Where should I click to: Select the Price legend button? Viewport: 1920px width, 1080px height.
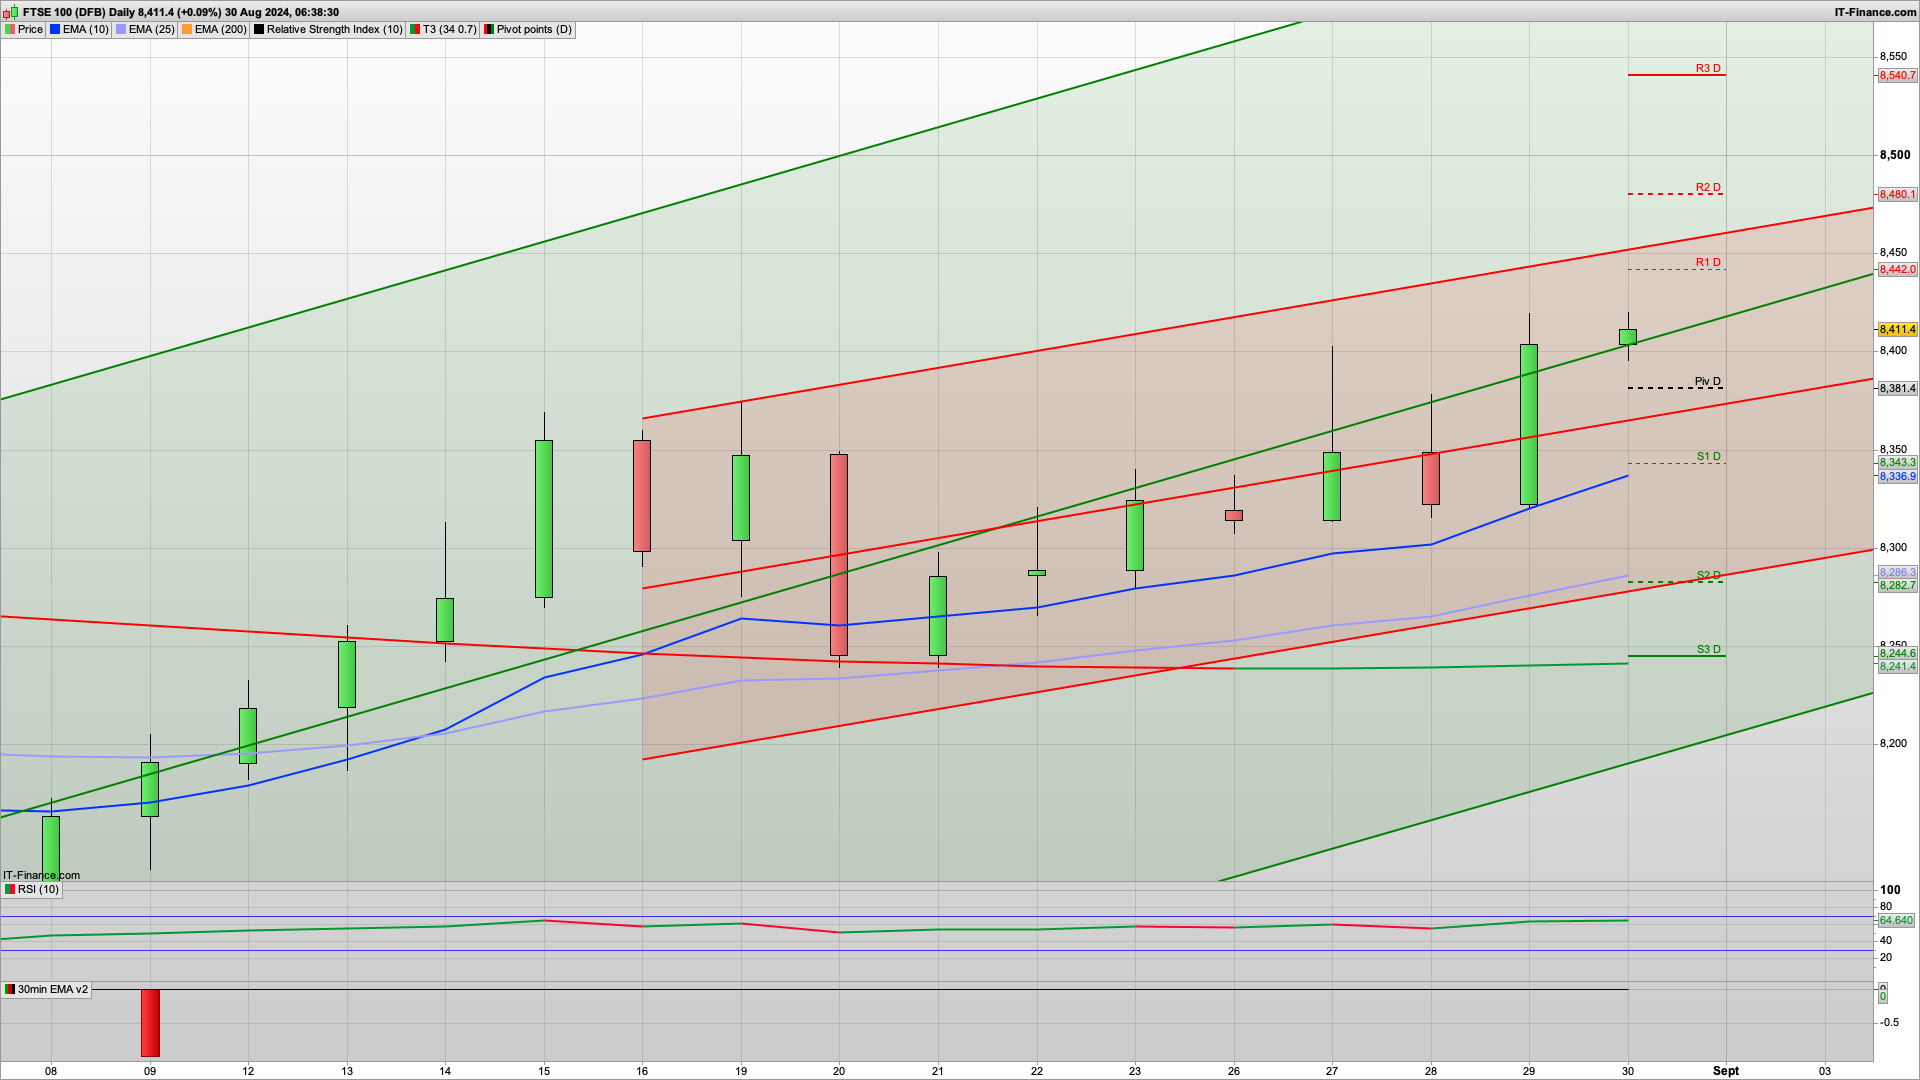pos(24,29)
